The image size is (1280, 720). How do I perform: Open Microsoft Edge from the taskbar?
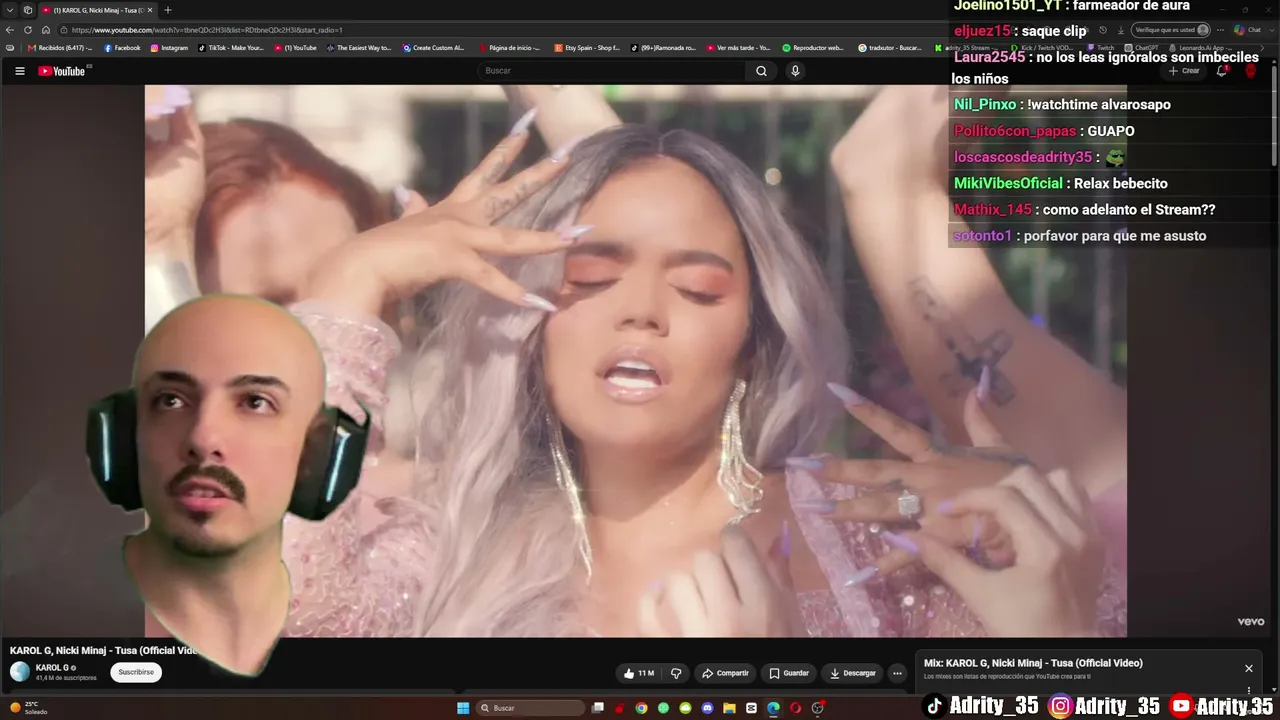(x=773, y=708)
